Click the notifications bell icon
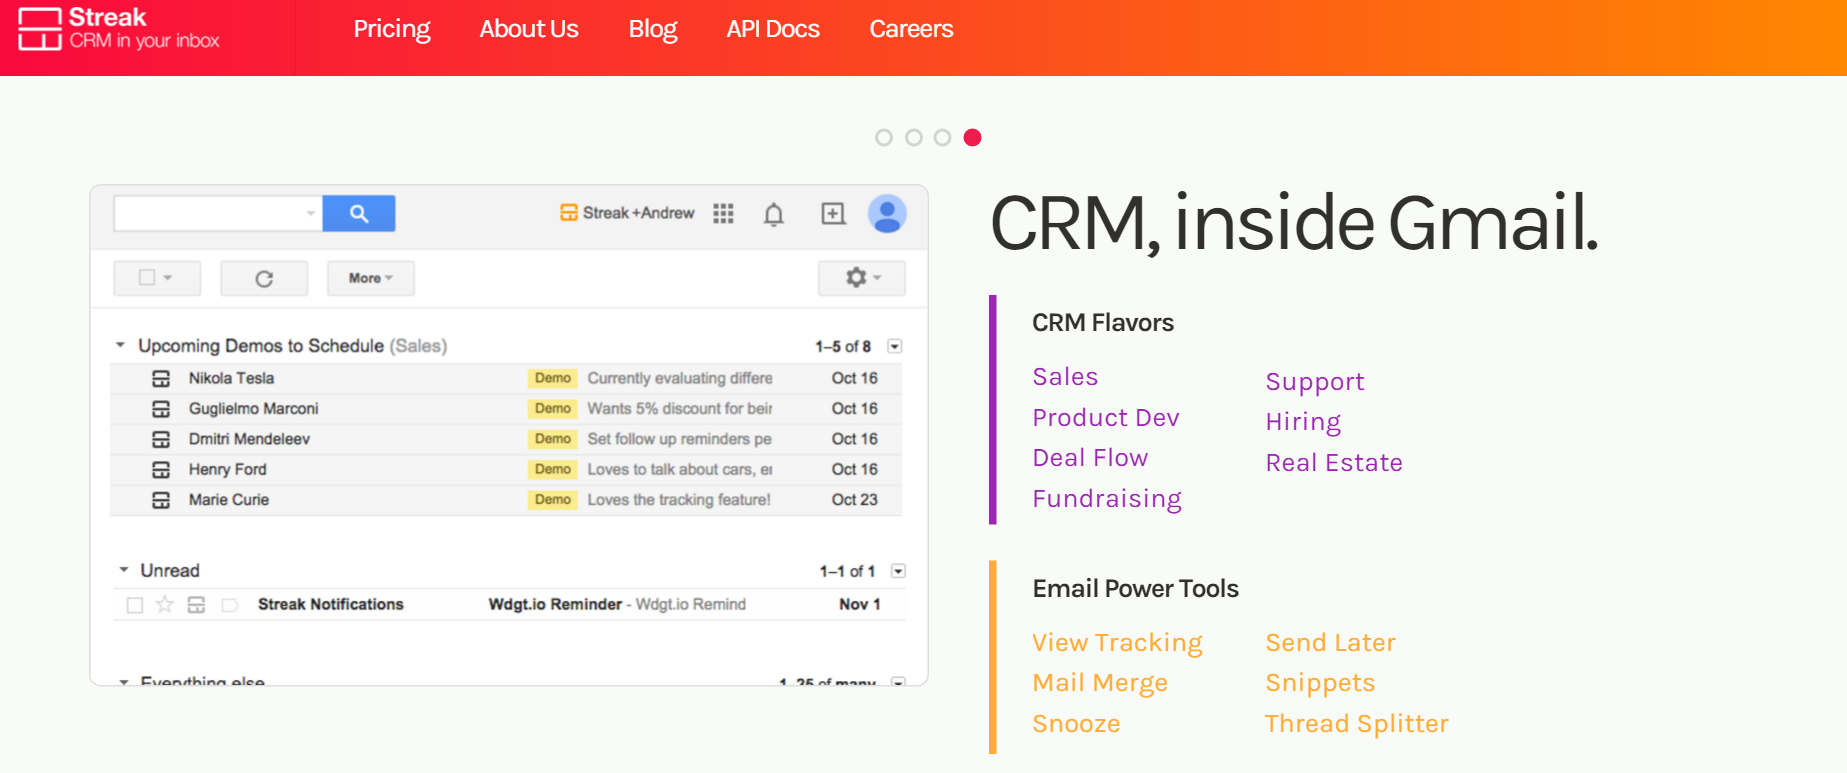Viewport: 1847px width, 773px height. (773, 214)
